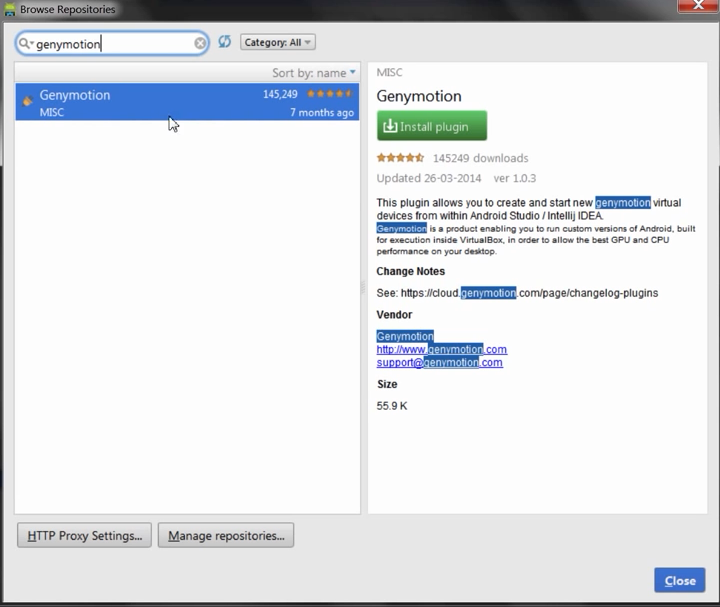Screen dimensions: 720x607
Task: Close the Browse Repositories window with X
Action: pos(698,5)
